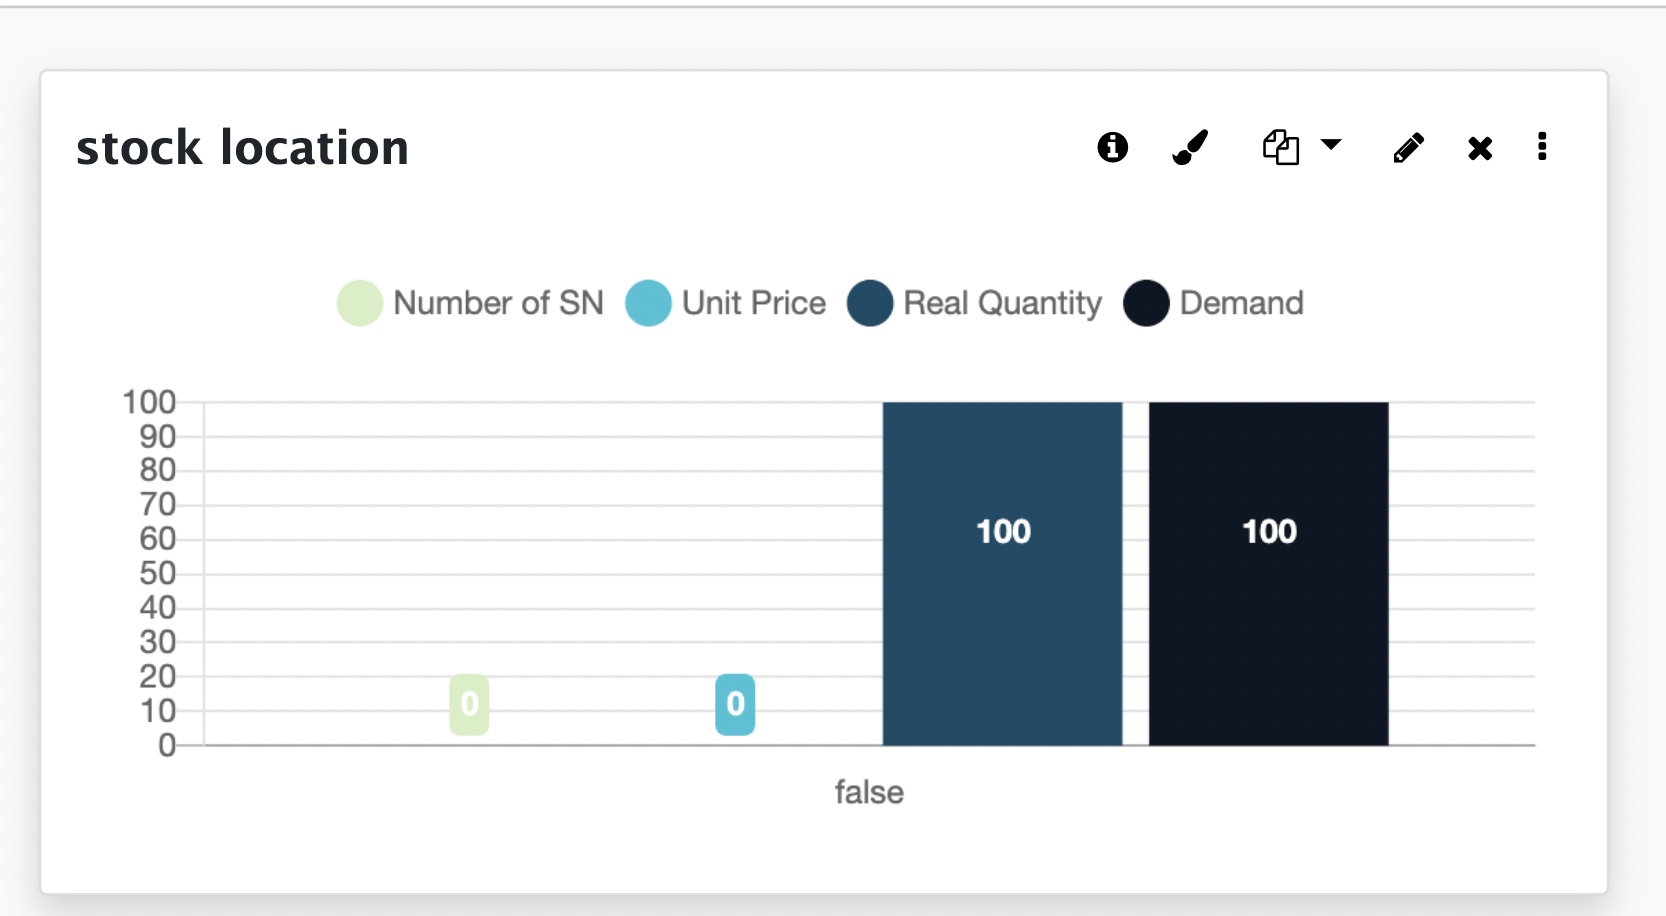Viewport: 1666px width, 916px height.
Task: Click the "stock location" widget title
Action: [243, 148]
